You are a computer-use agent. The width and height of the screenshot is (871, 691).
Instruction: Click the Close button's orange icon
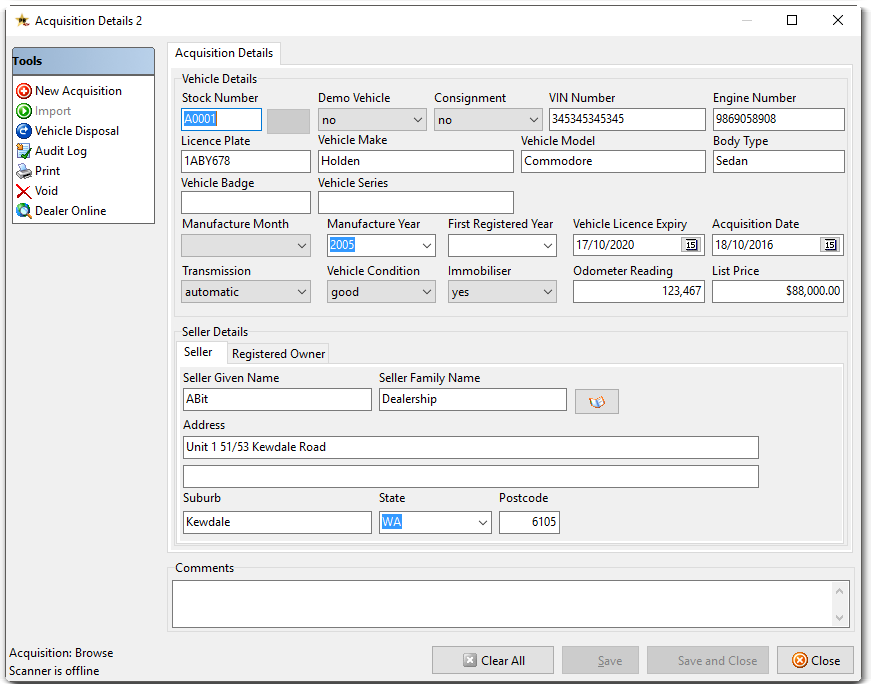(800, 660)
